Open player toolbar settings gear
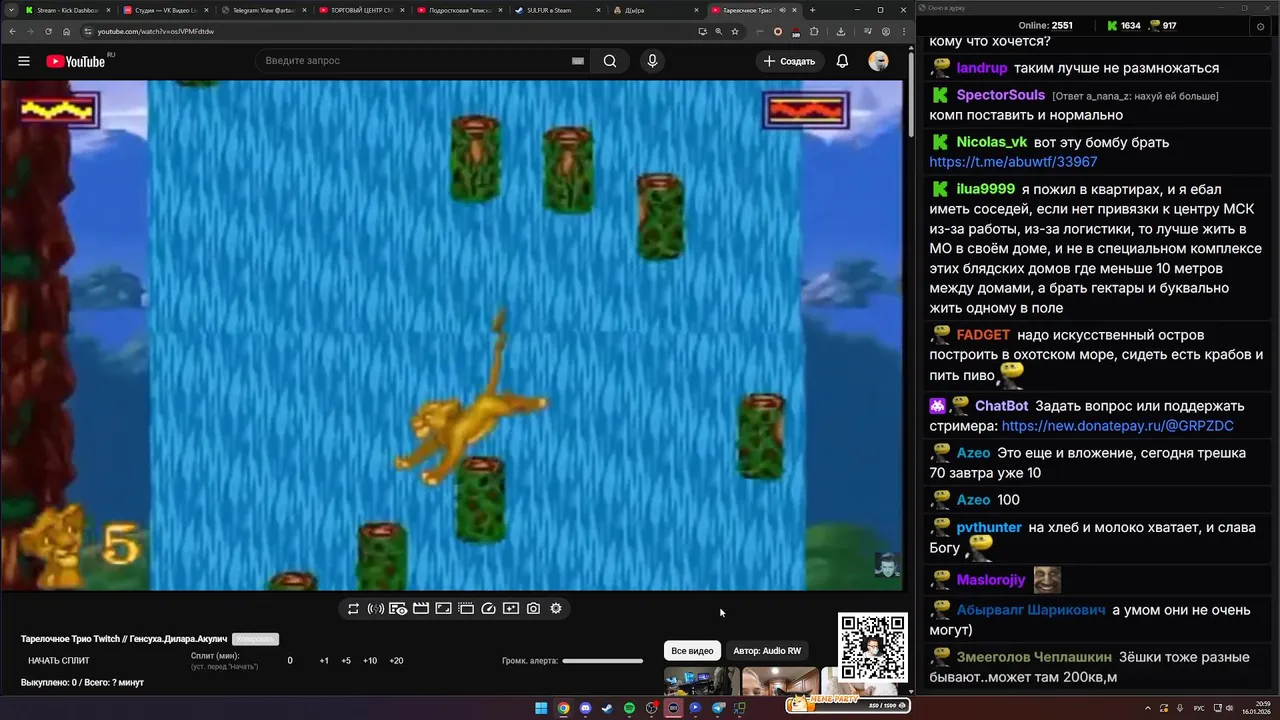This screenshot has width=1280, height=720. click(x=556, y=608)
